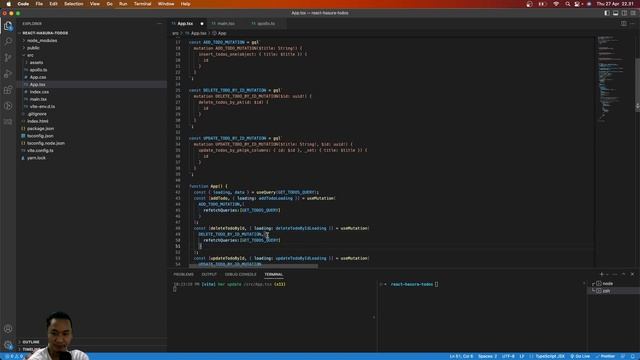Open the Selection menu

pos(73,4)
